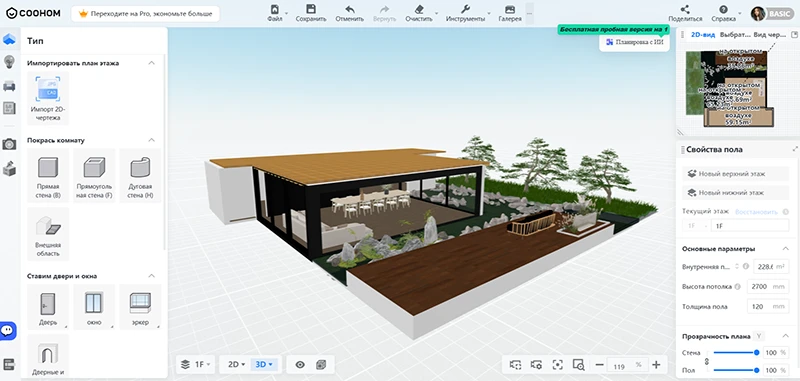Screen dimensions: 800x381
Task: Open the Справка help menu
Action: [723, 14]
